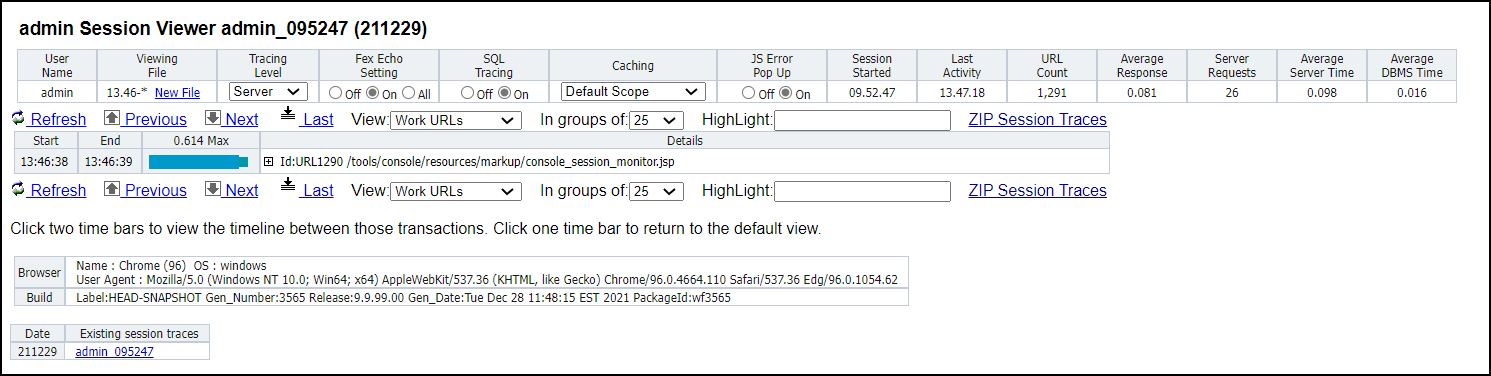Click the bottom HighLight input field
1491x376 pixels.
tap(862, 191)
